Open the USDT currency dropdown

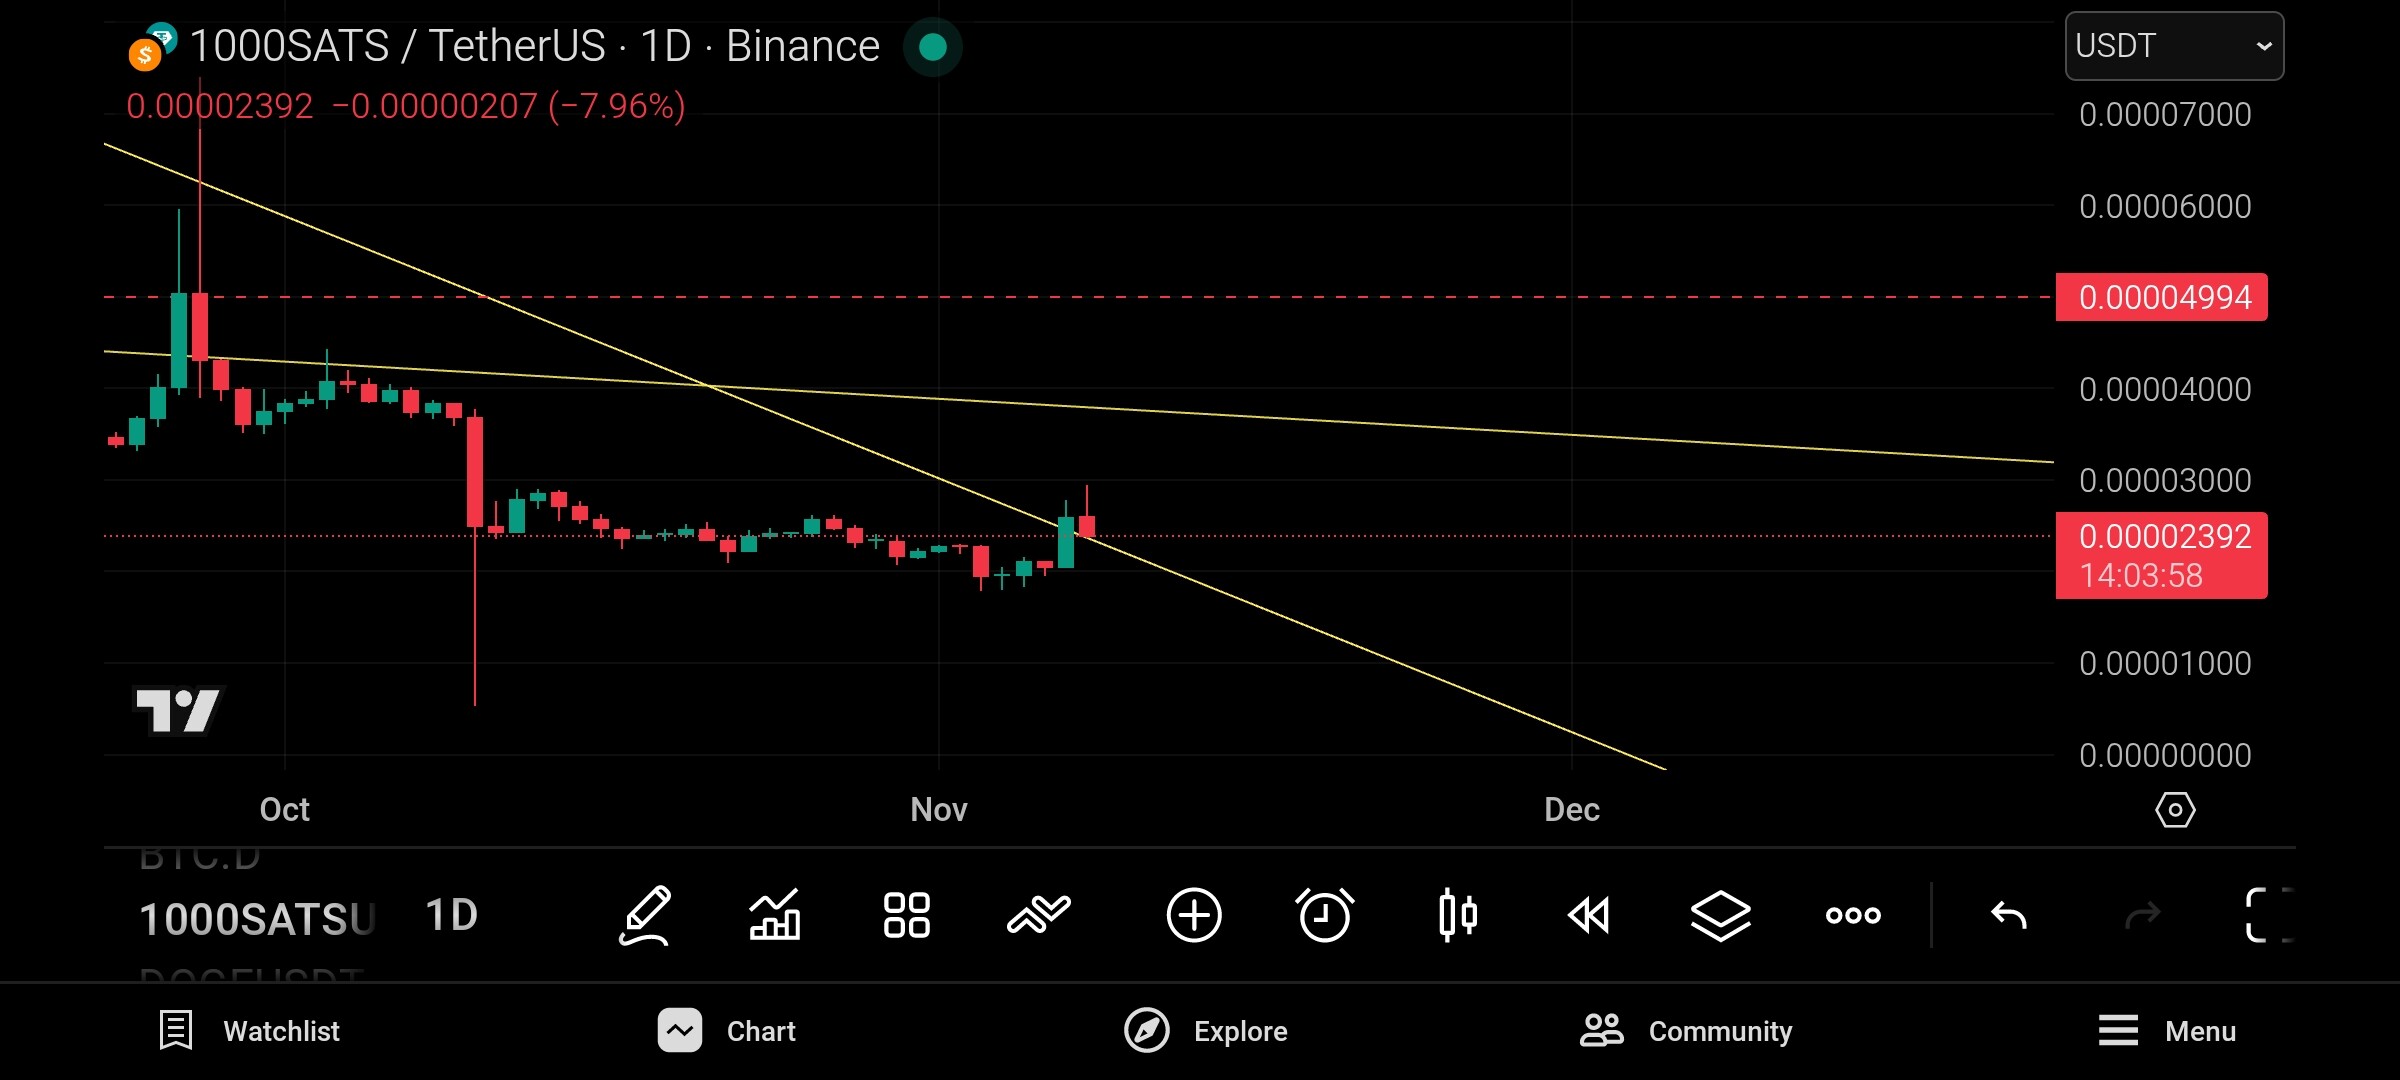tap(2174, 46)
